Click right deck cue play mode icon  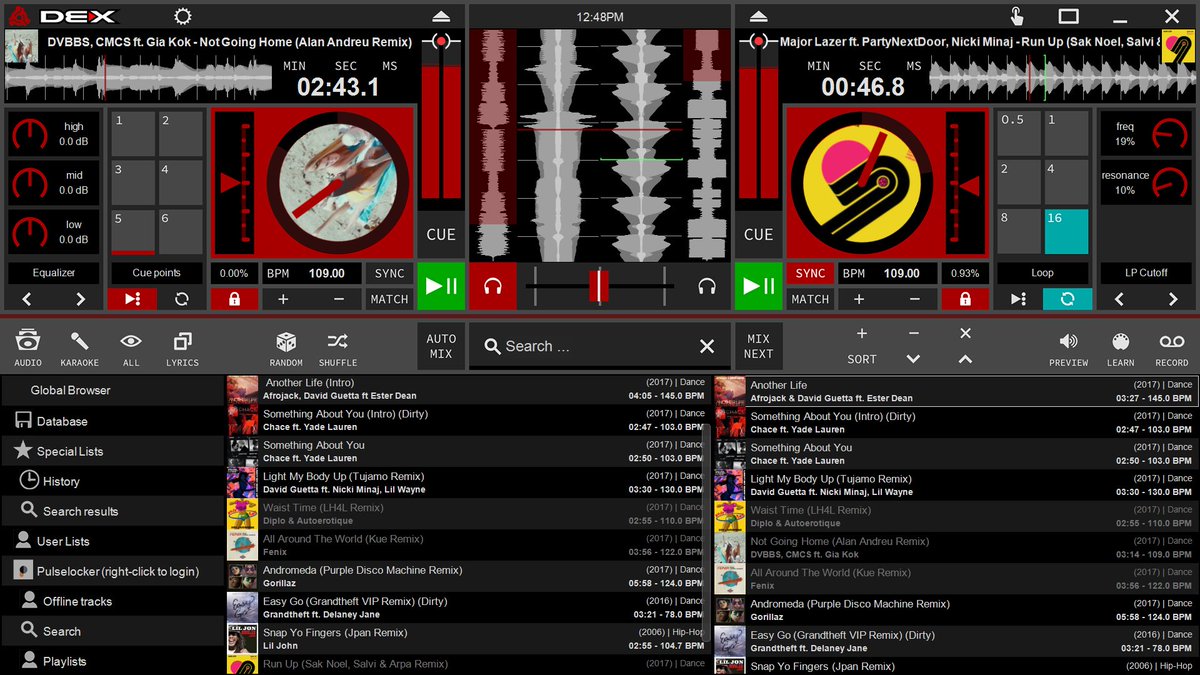point(1018,299)
